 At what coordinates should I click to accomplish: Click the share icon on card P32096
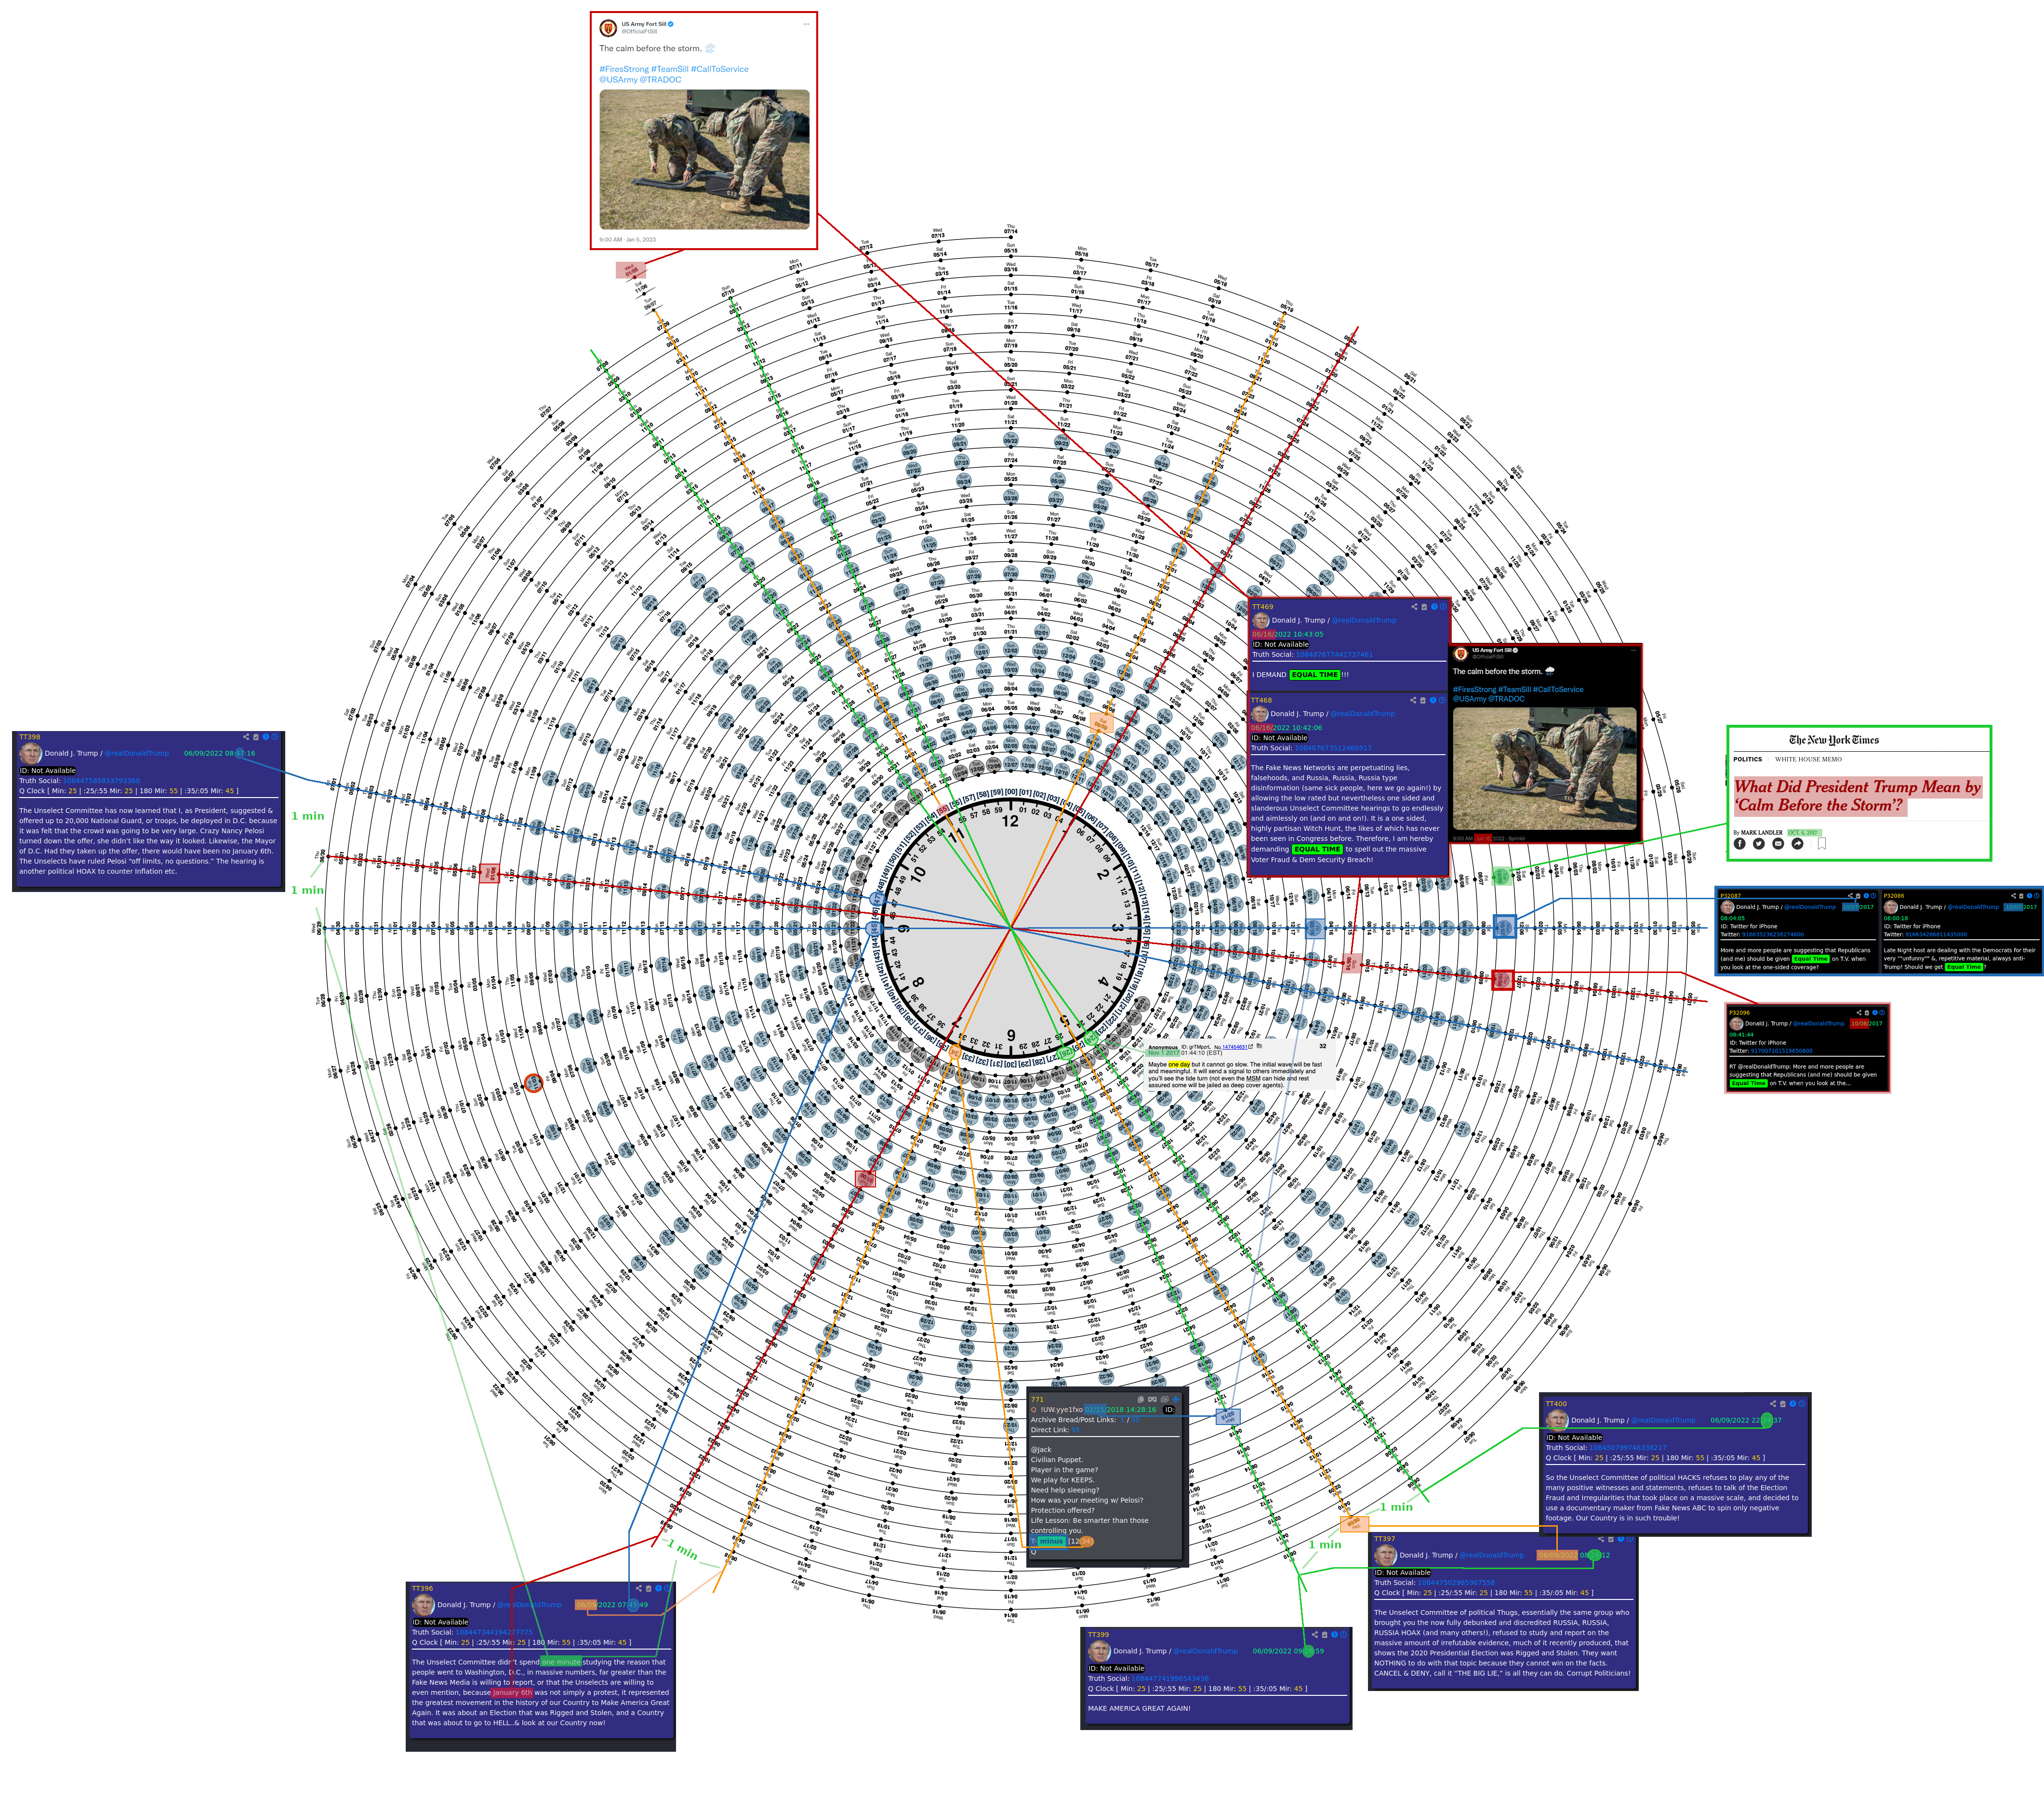pos(1859,1013)
